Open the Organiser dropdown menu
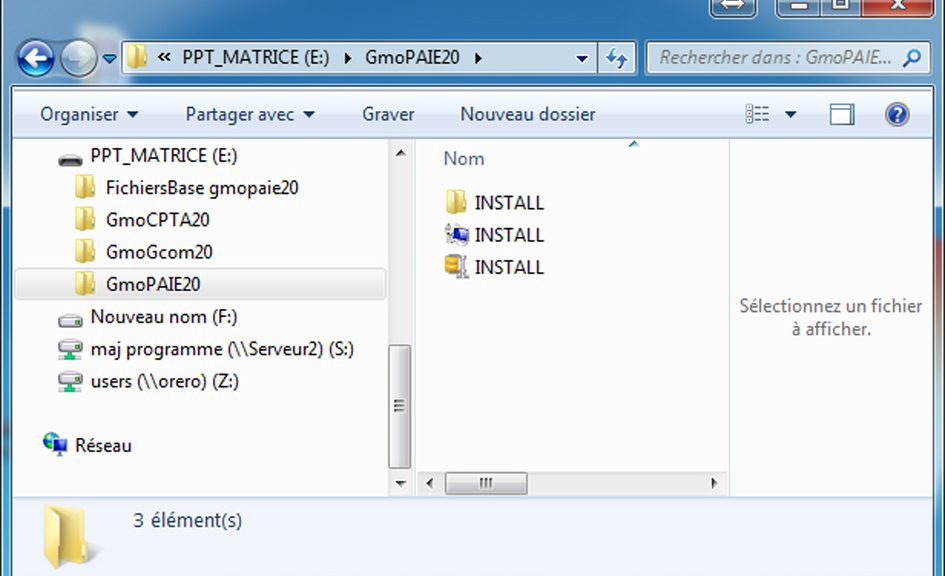The image size is (945, 576). pyautogui.click(x=89, y=114)
